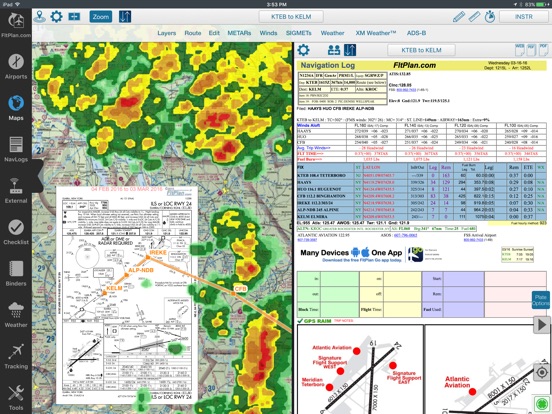
Task: Open the METARs menu
Action: coord(239,33)
